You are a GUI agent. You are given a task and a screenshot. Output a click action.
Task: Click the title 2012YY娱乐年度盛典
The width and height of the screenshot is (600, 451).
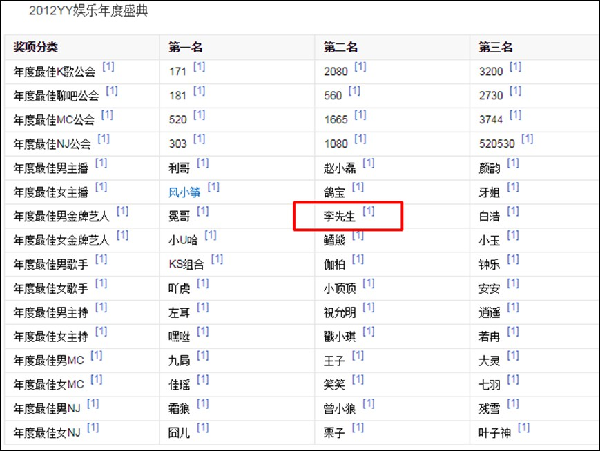(88, 11)
